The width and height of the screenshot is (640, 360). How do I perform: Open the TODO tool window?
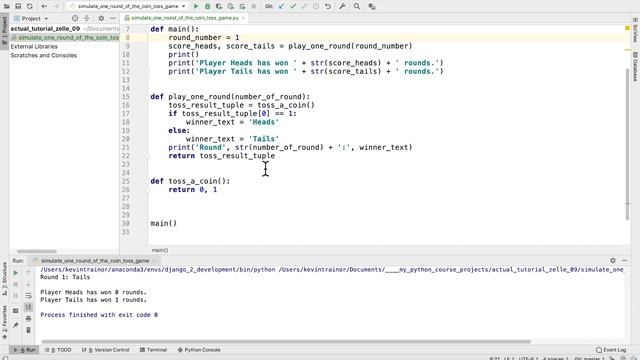tap(58, 350)
